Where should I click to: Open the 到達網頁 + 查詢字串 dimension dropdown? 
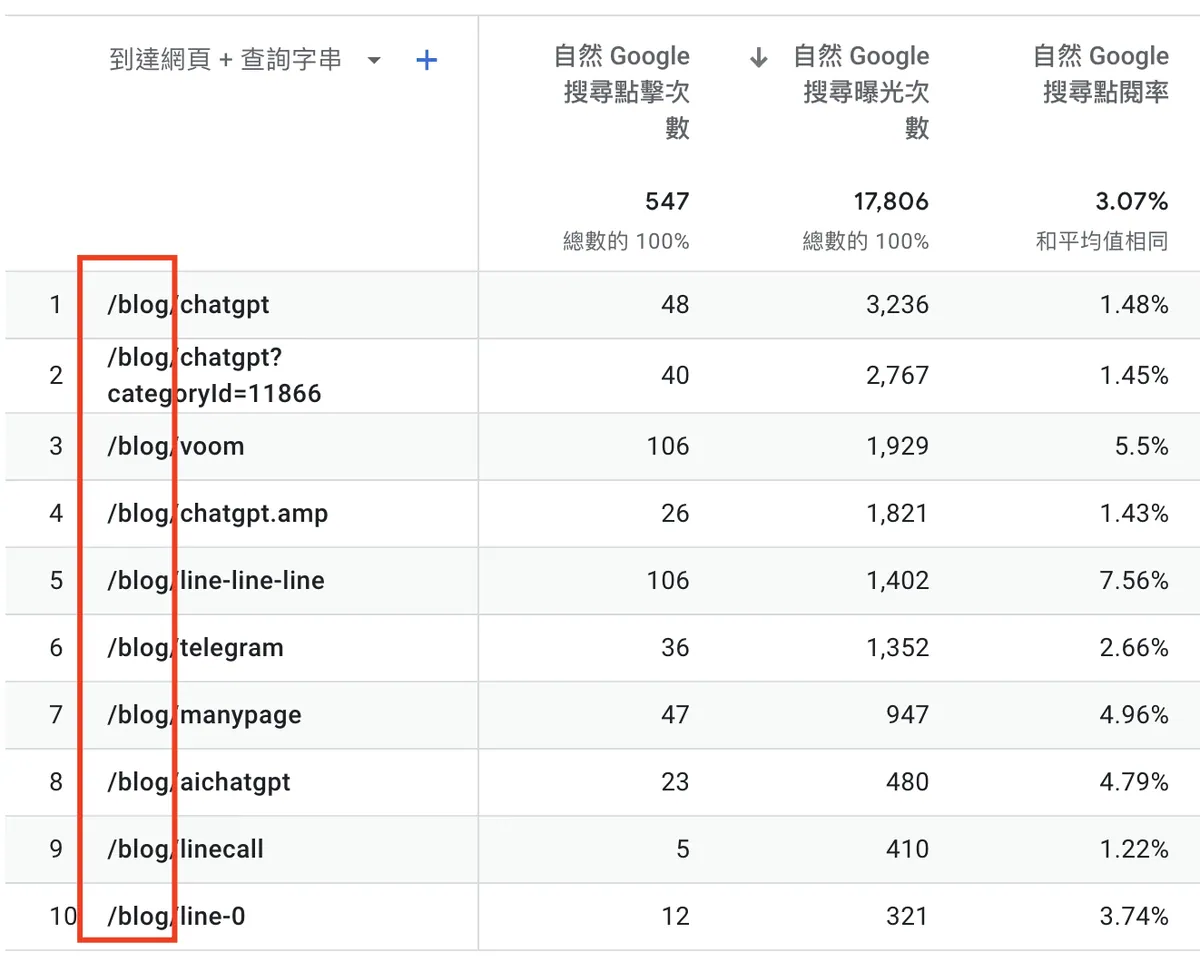tap(374, 61)
